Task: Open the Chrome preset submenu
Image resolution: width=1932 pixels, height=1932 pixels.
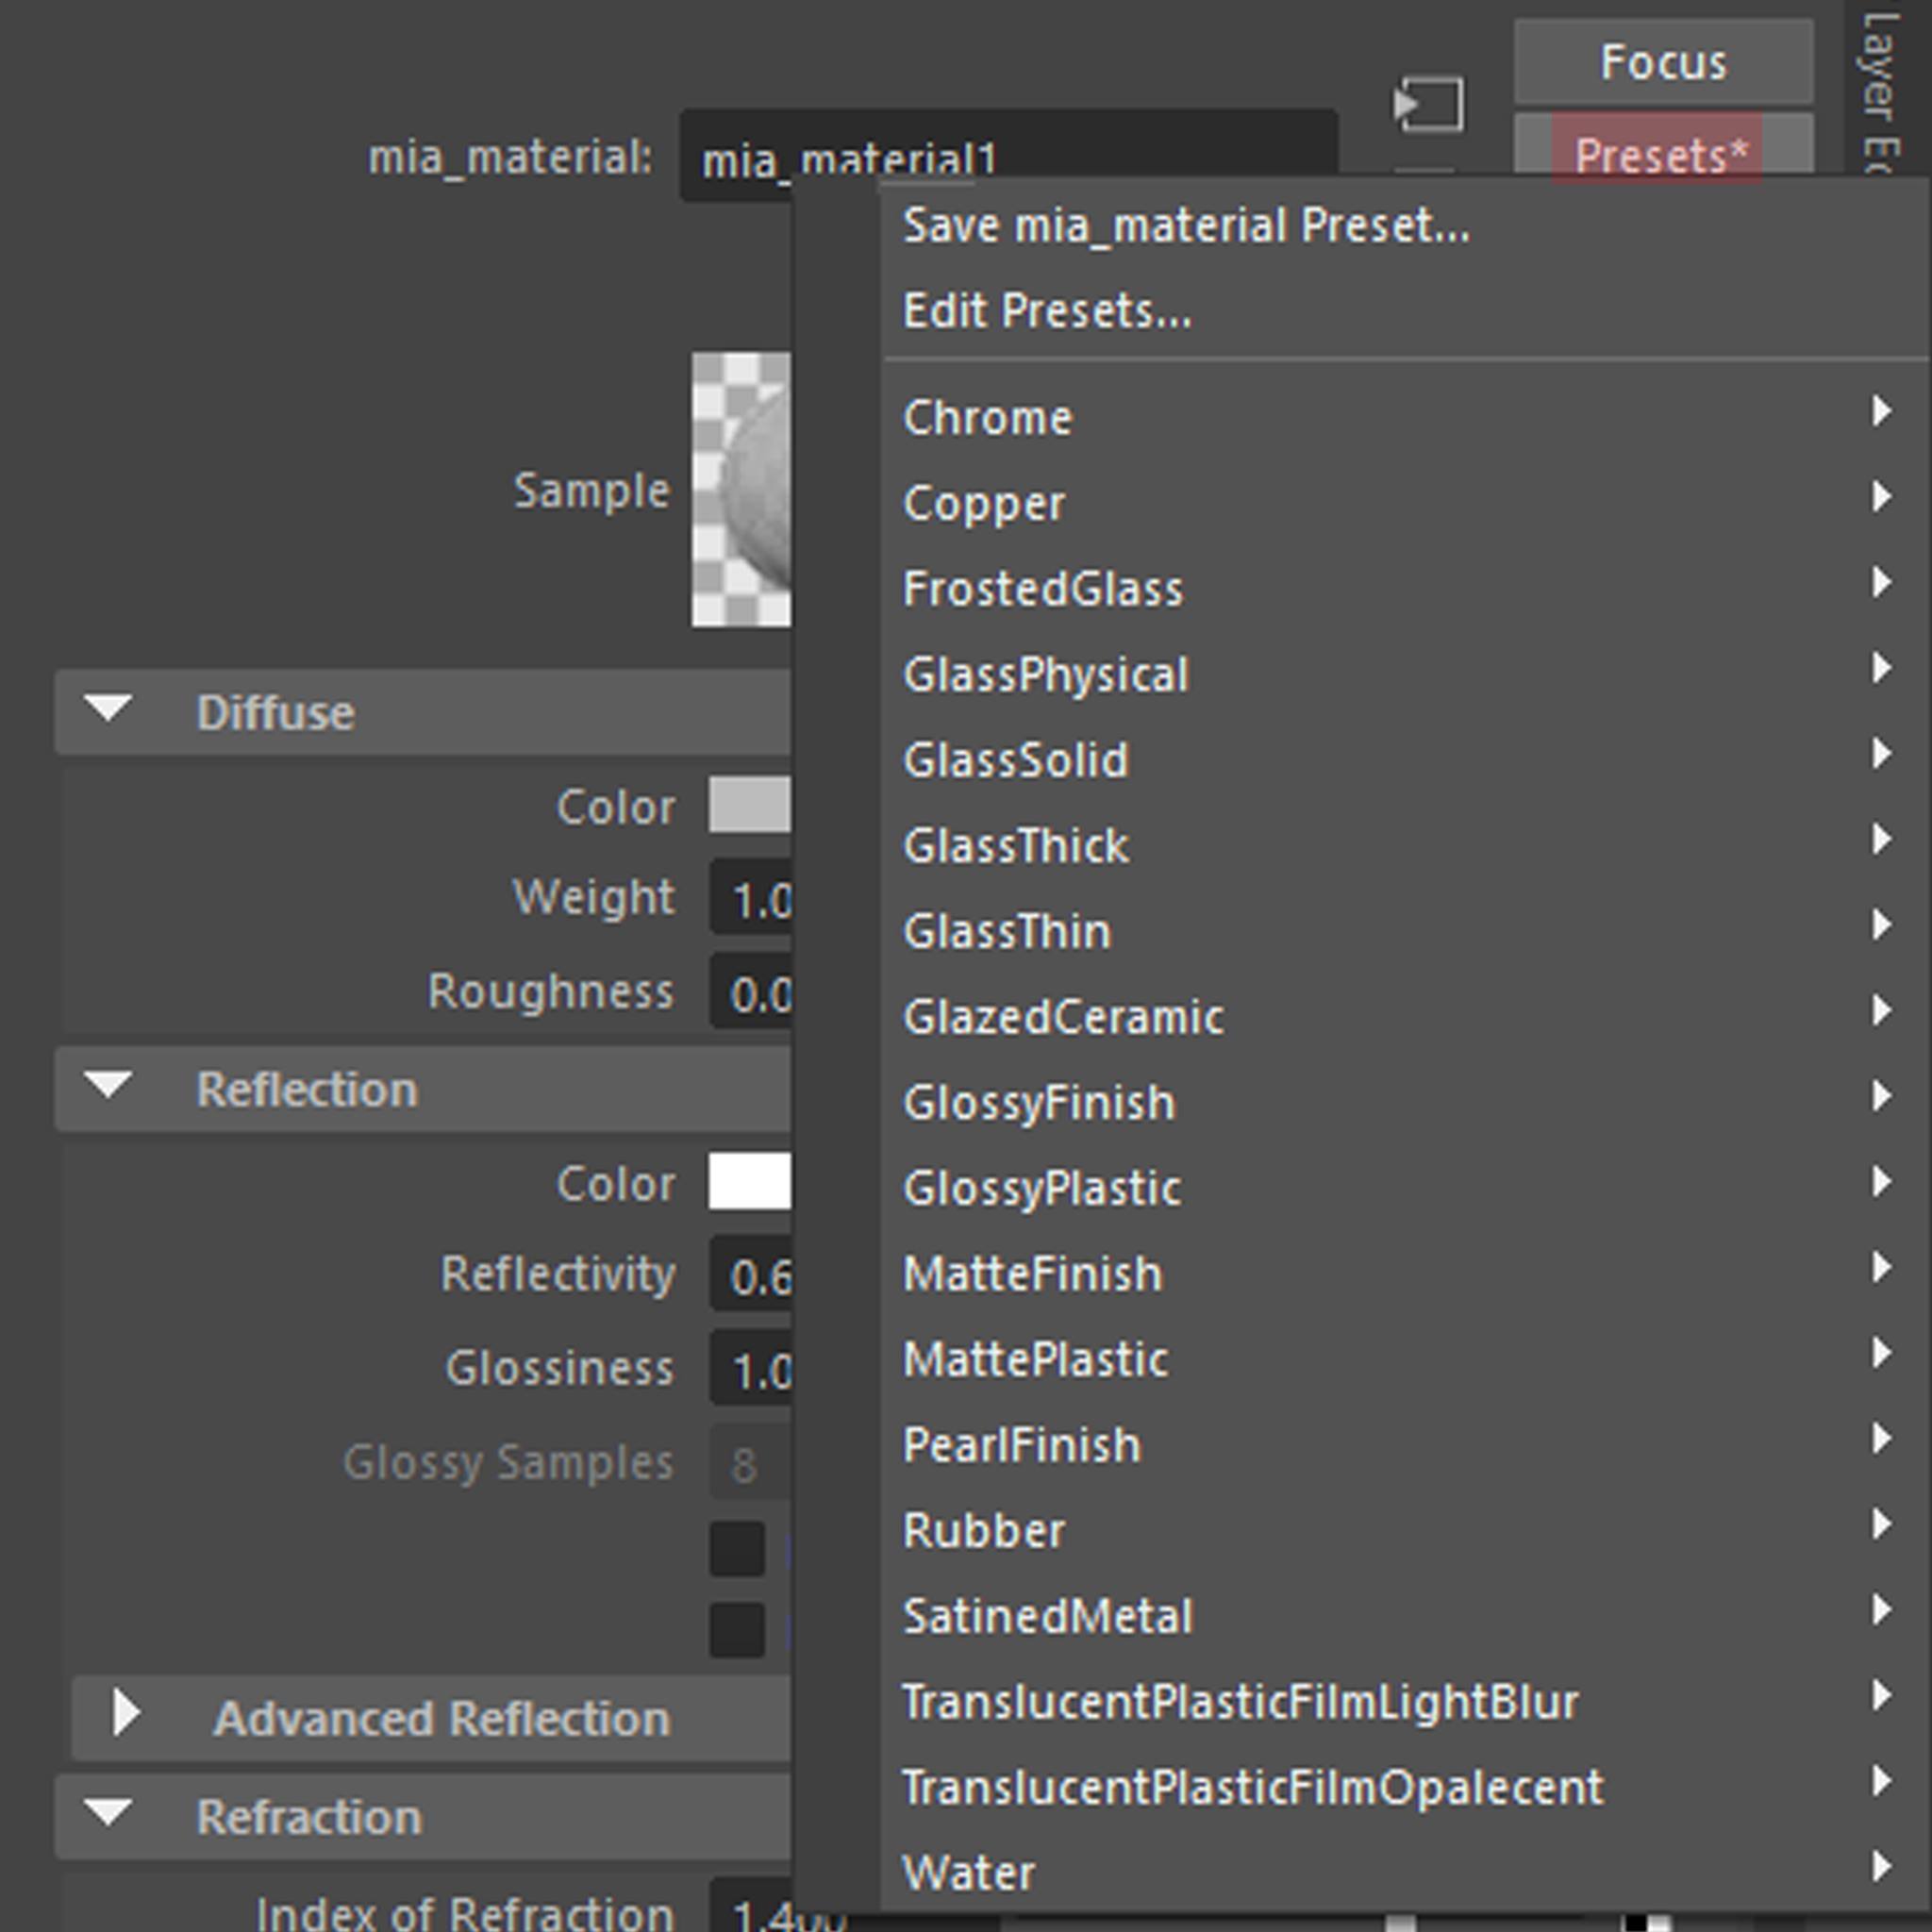Action: click(x=987, y=418)
